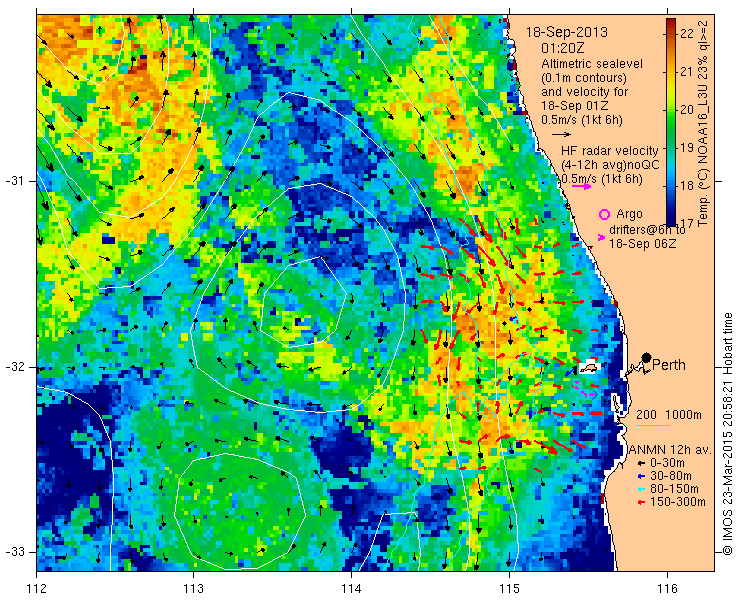This screenshot has width=740, height=600.
Task: Click the '30-80m' depth legend text
Action: [x=671, y=476]
